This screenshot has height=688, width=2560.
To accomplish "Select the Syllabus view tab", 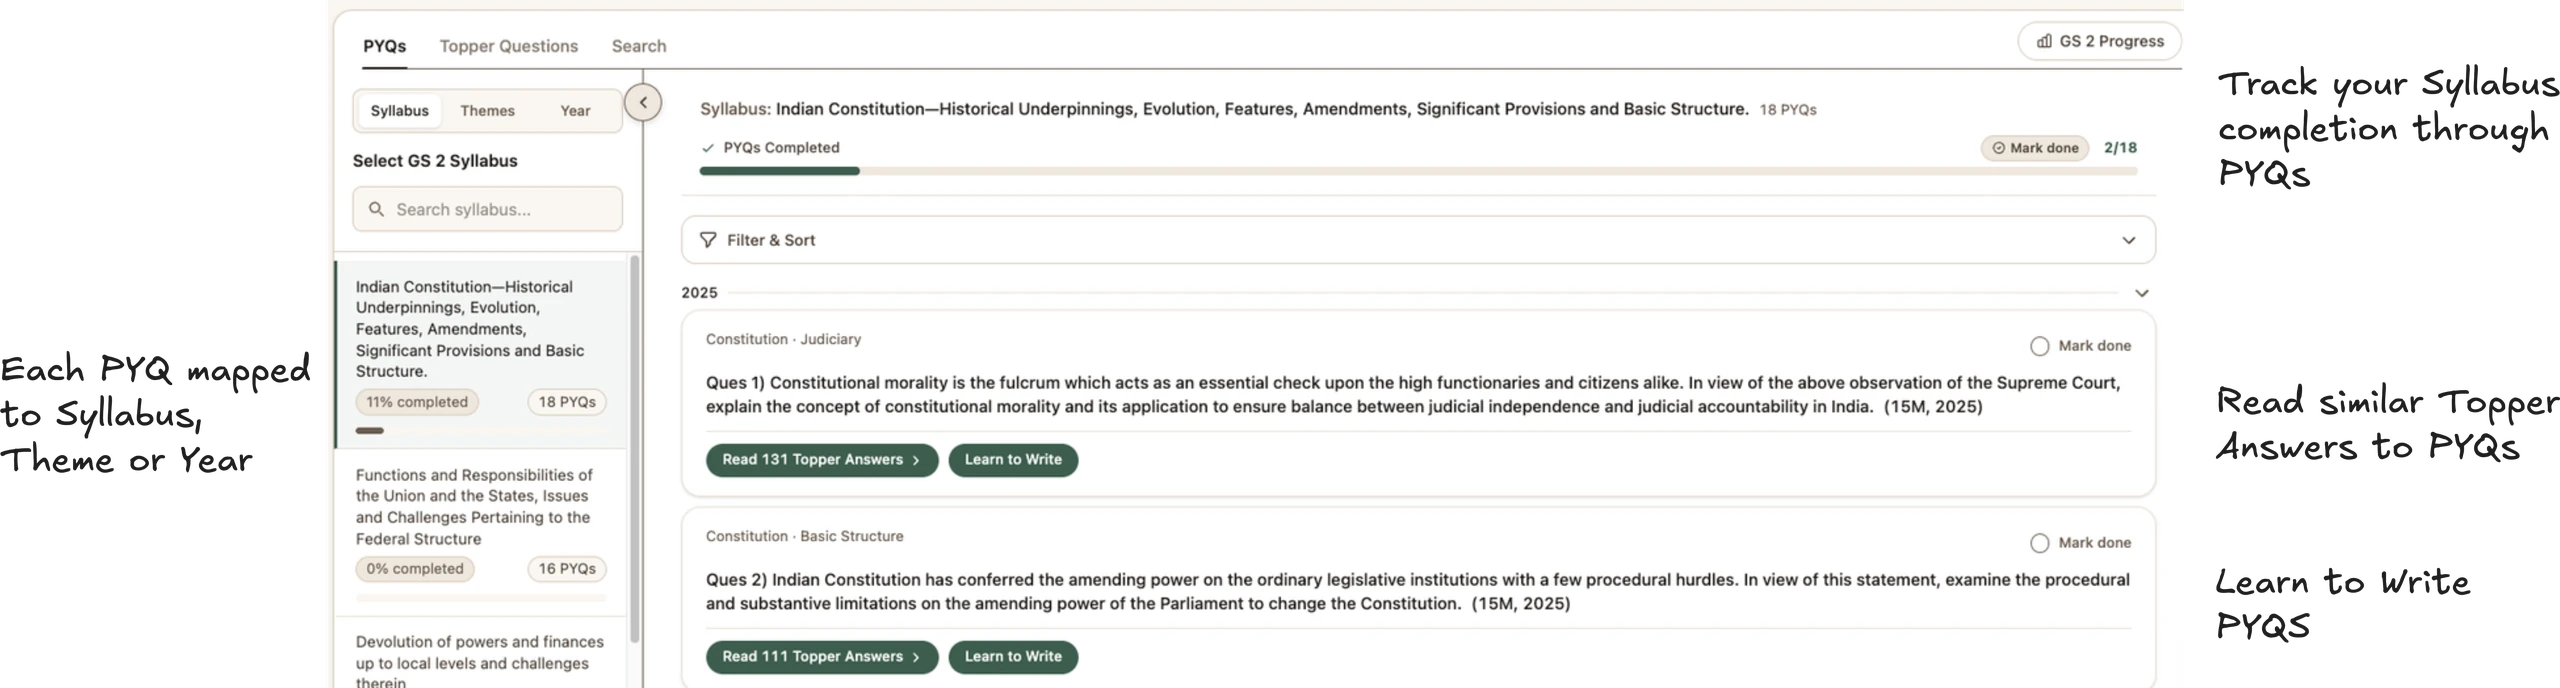I will click(x=399, y=111).
